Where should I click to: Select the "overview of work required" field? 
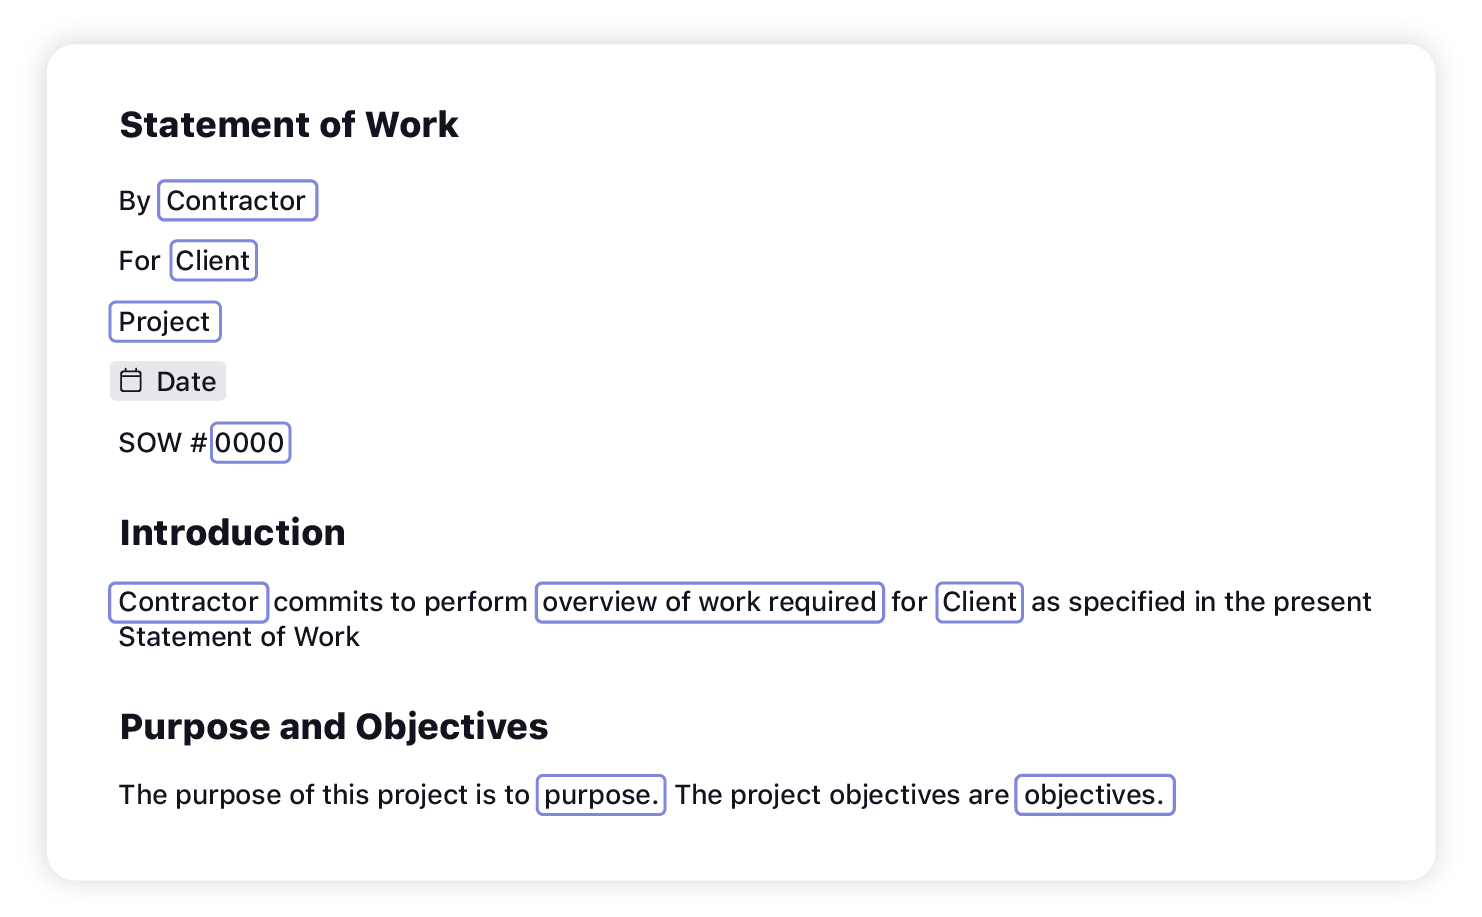[709, 602]
